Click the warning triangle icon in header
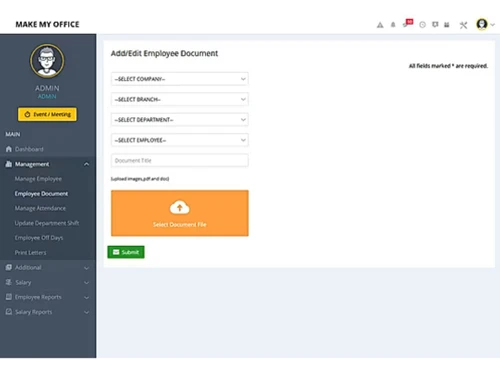Viewport: 500px width, 375px height. coord(380,25)
